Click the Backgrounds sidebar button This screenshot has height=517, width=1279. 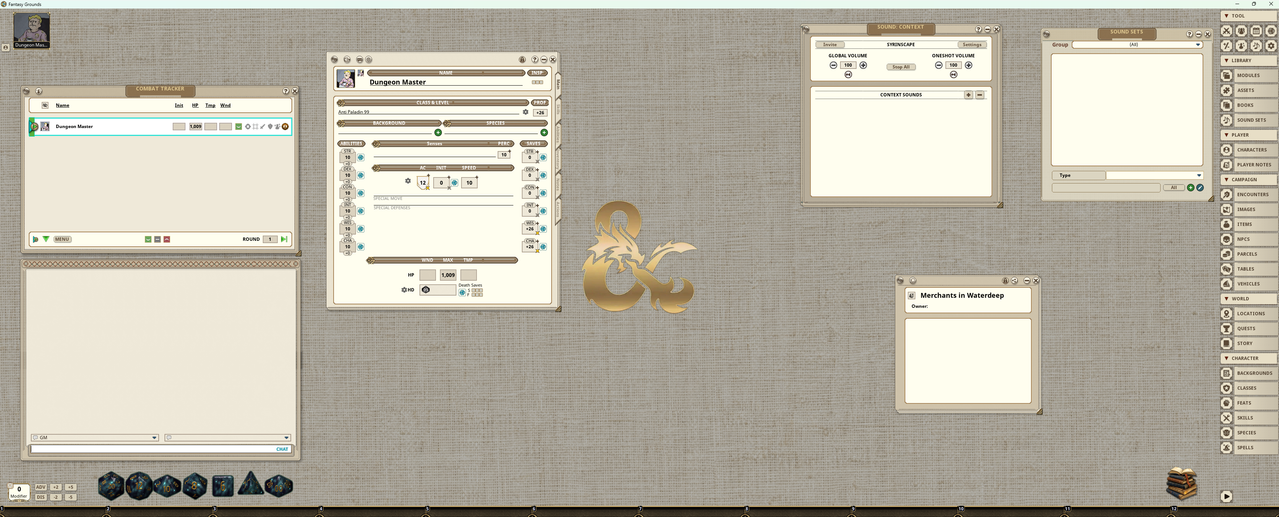click(x=1249, y=373)
